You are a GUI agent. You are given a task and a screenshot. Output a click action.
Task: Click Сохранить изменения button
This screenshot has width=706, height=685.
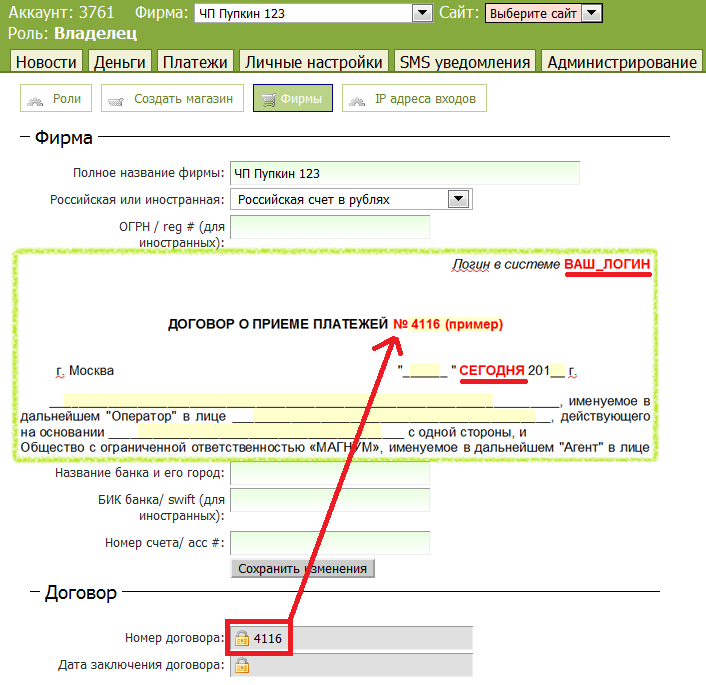click(x=303, y=568)
